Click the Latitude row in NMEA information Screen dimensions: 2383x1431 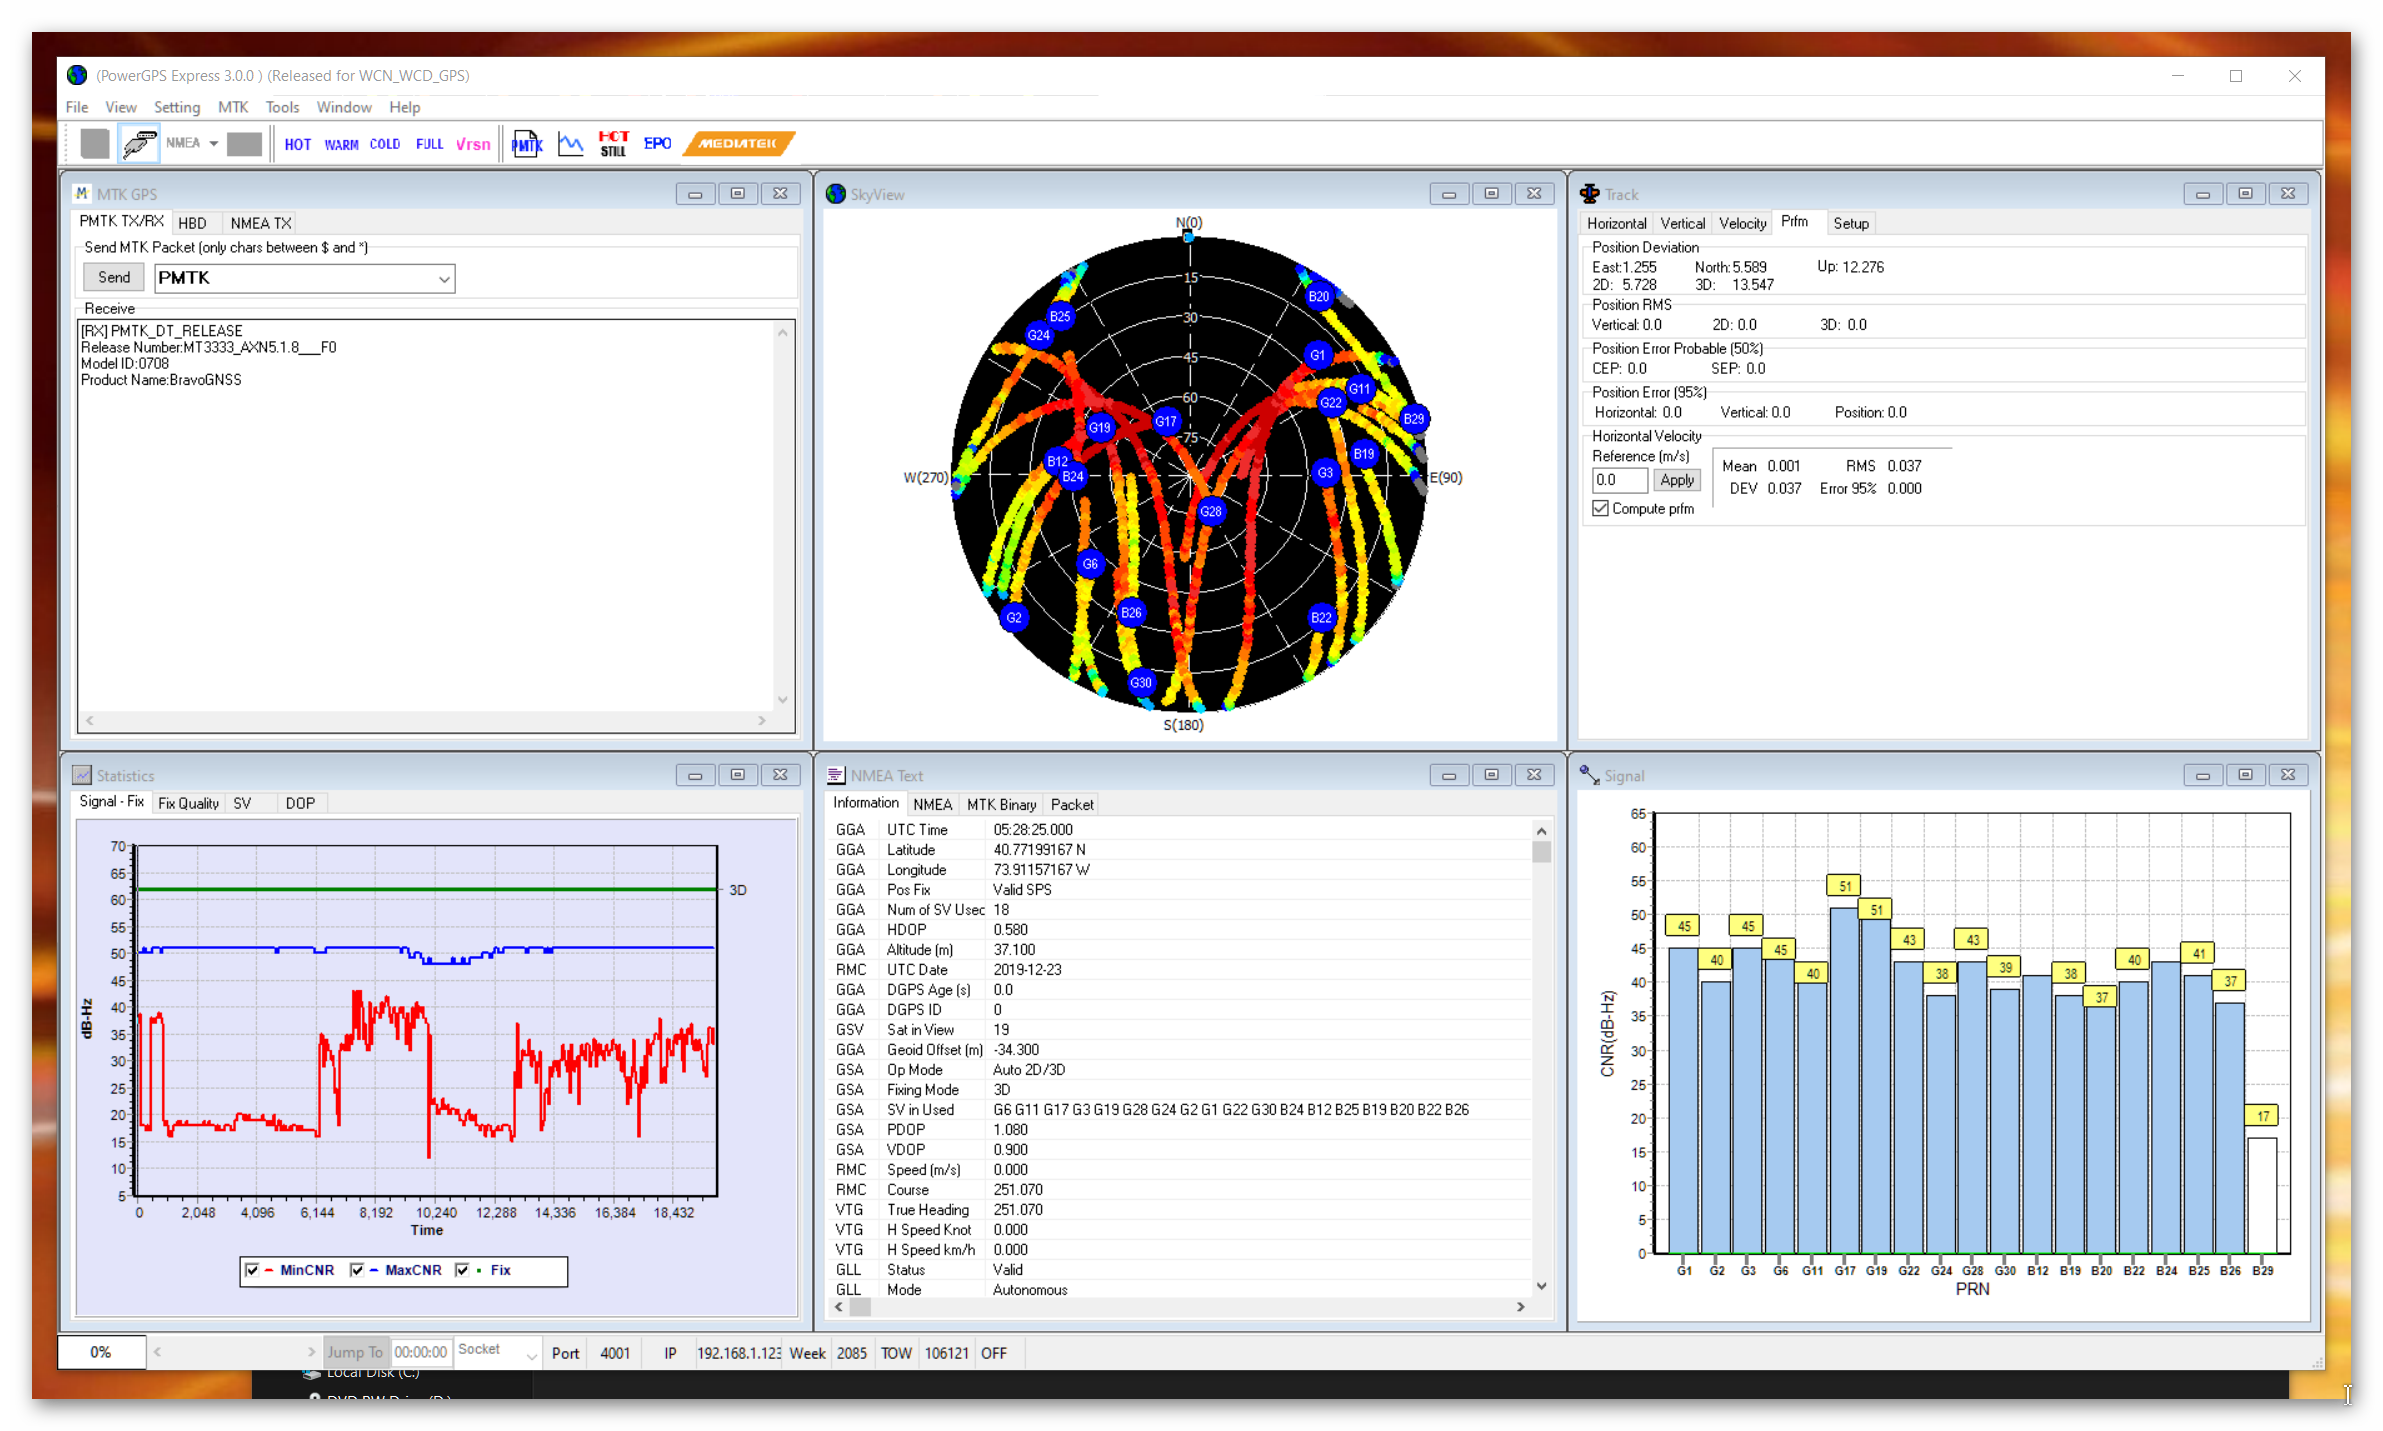1180,850
